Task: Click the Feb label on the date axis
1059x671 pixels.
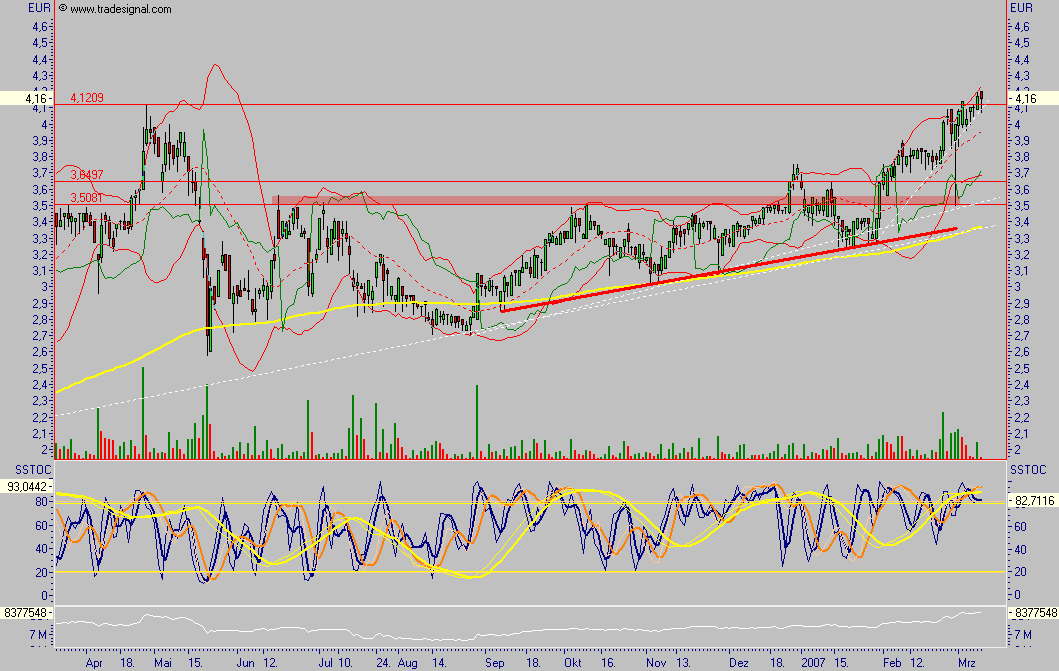Action: click(x=892, y=663)
